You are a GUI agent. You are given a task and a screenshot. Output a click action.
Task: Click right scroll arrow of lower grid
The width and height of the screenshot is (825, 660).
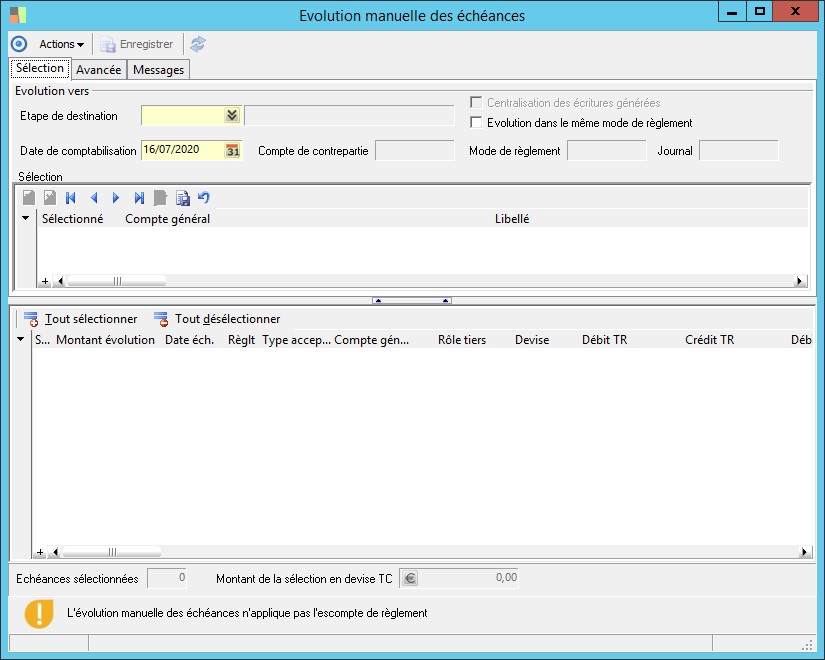point(804,552)
